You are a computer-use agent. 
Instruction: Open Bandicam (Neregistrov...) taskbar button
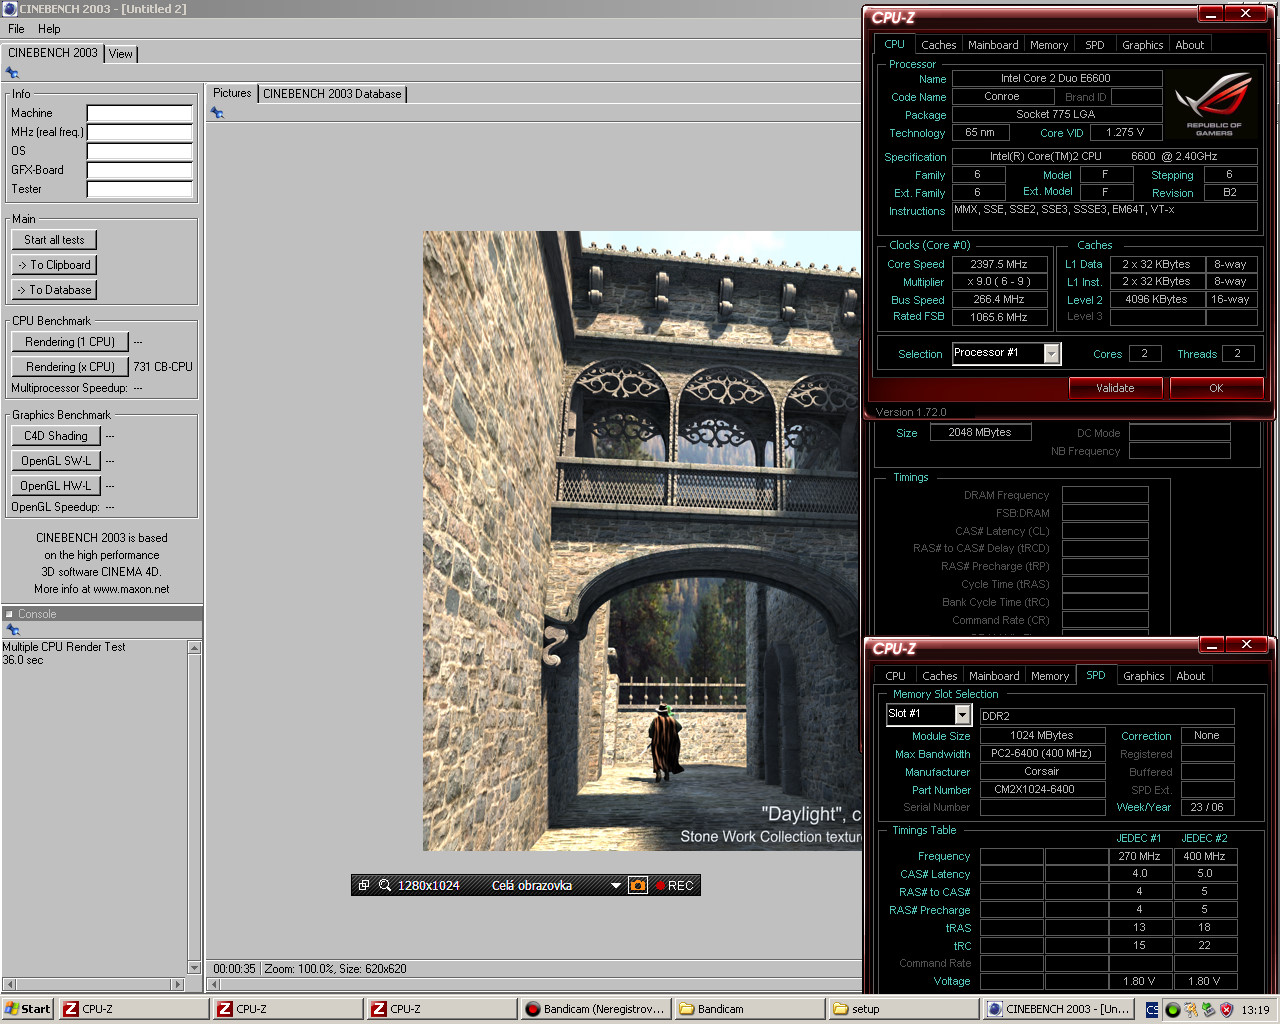(597, 1009)
